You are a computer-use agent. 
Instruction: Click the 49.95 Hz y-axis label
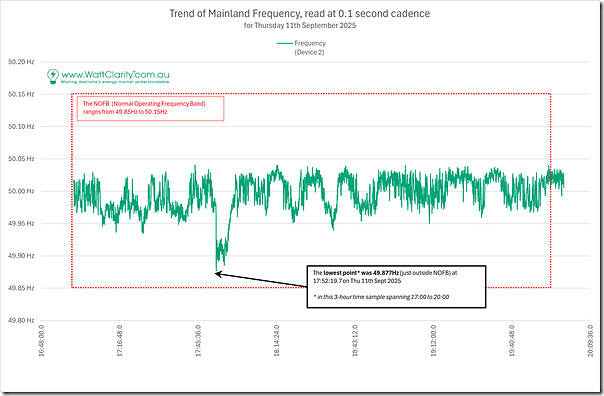coord(21,223)
